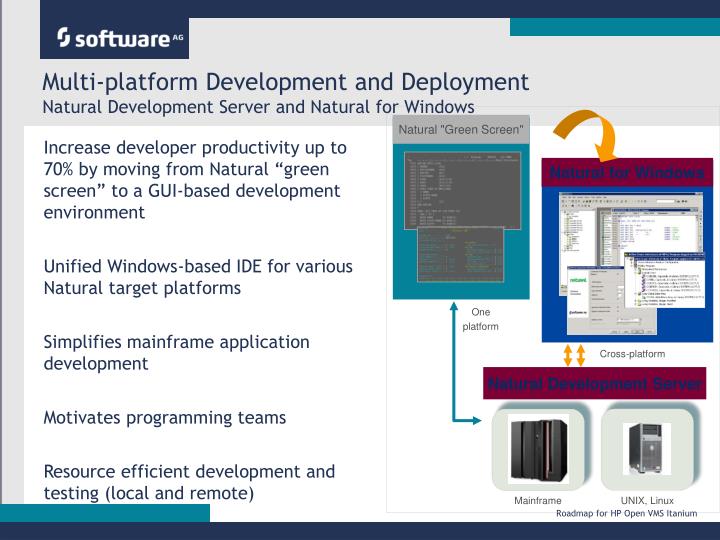Click Simplifies mainframe application development text
This screenshot has width=720, height=540.
tap(176, 353)
